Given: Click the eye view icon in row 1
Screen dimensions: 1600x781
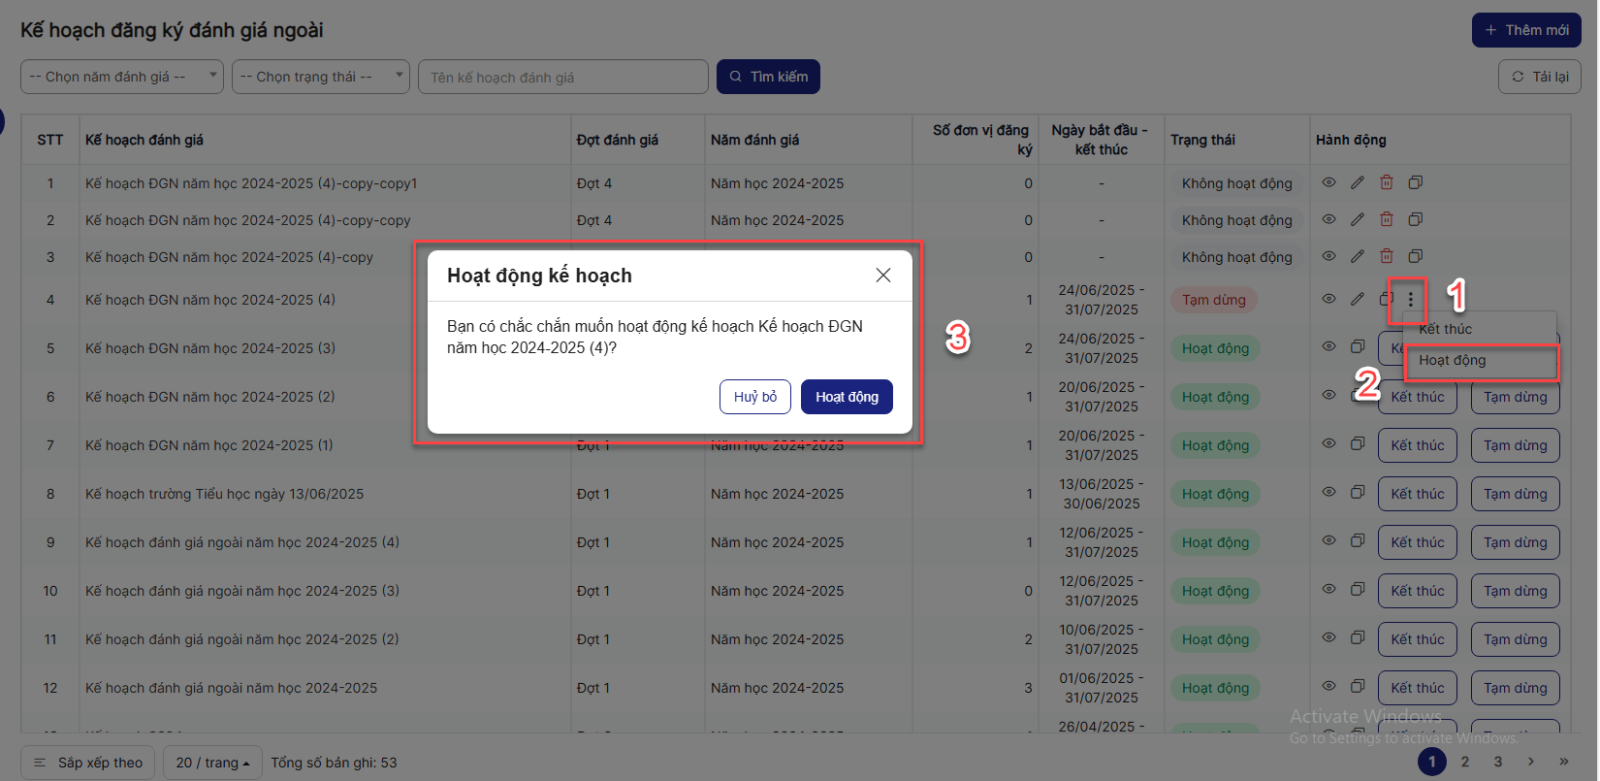Looking at the screenshot, I should pos(1329,183).
